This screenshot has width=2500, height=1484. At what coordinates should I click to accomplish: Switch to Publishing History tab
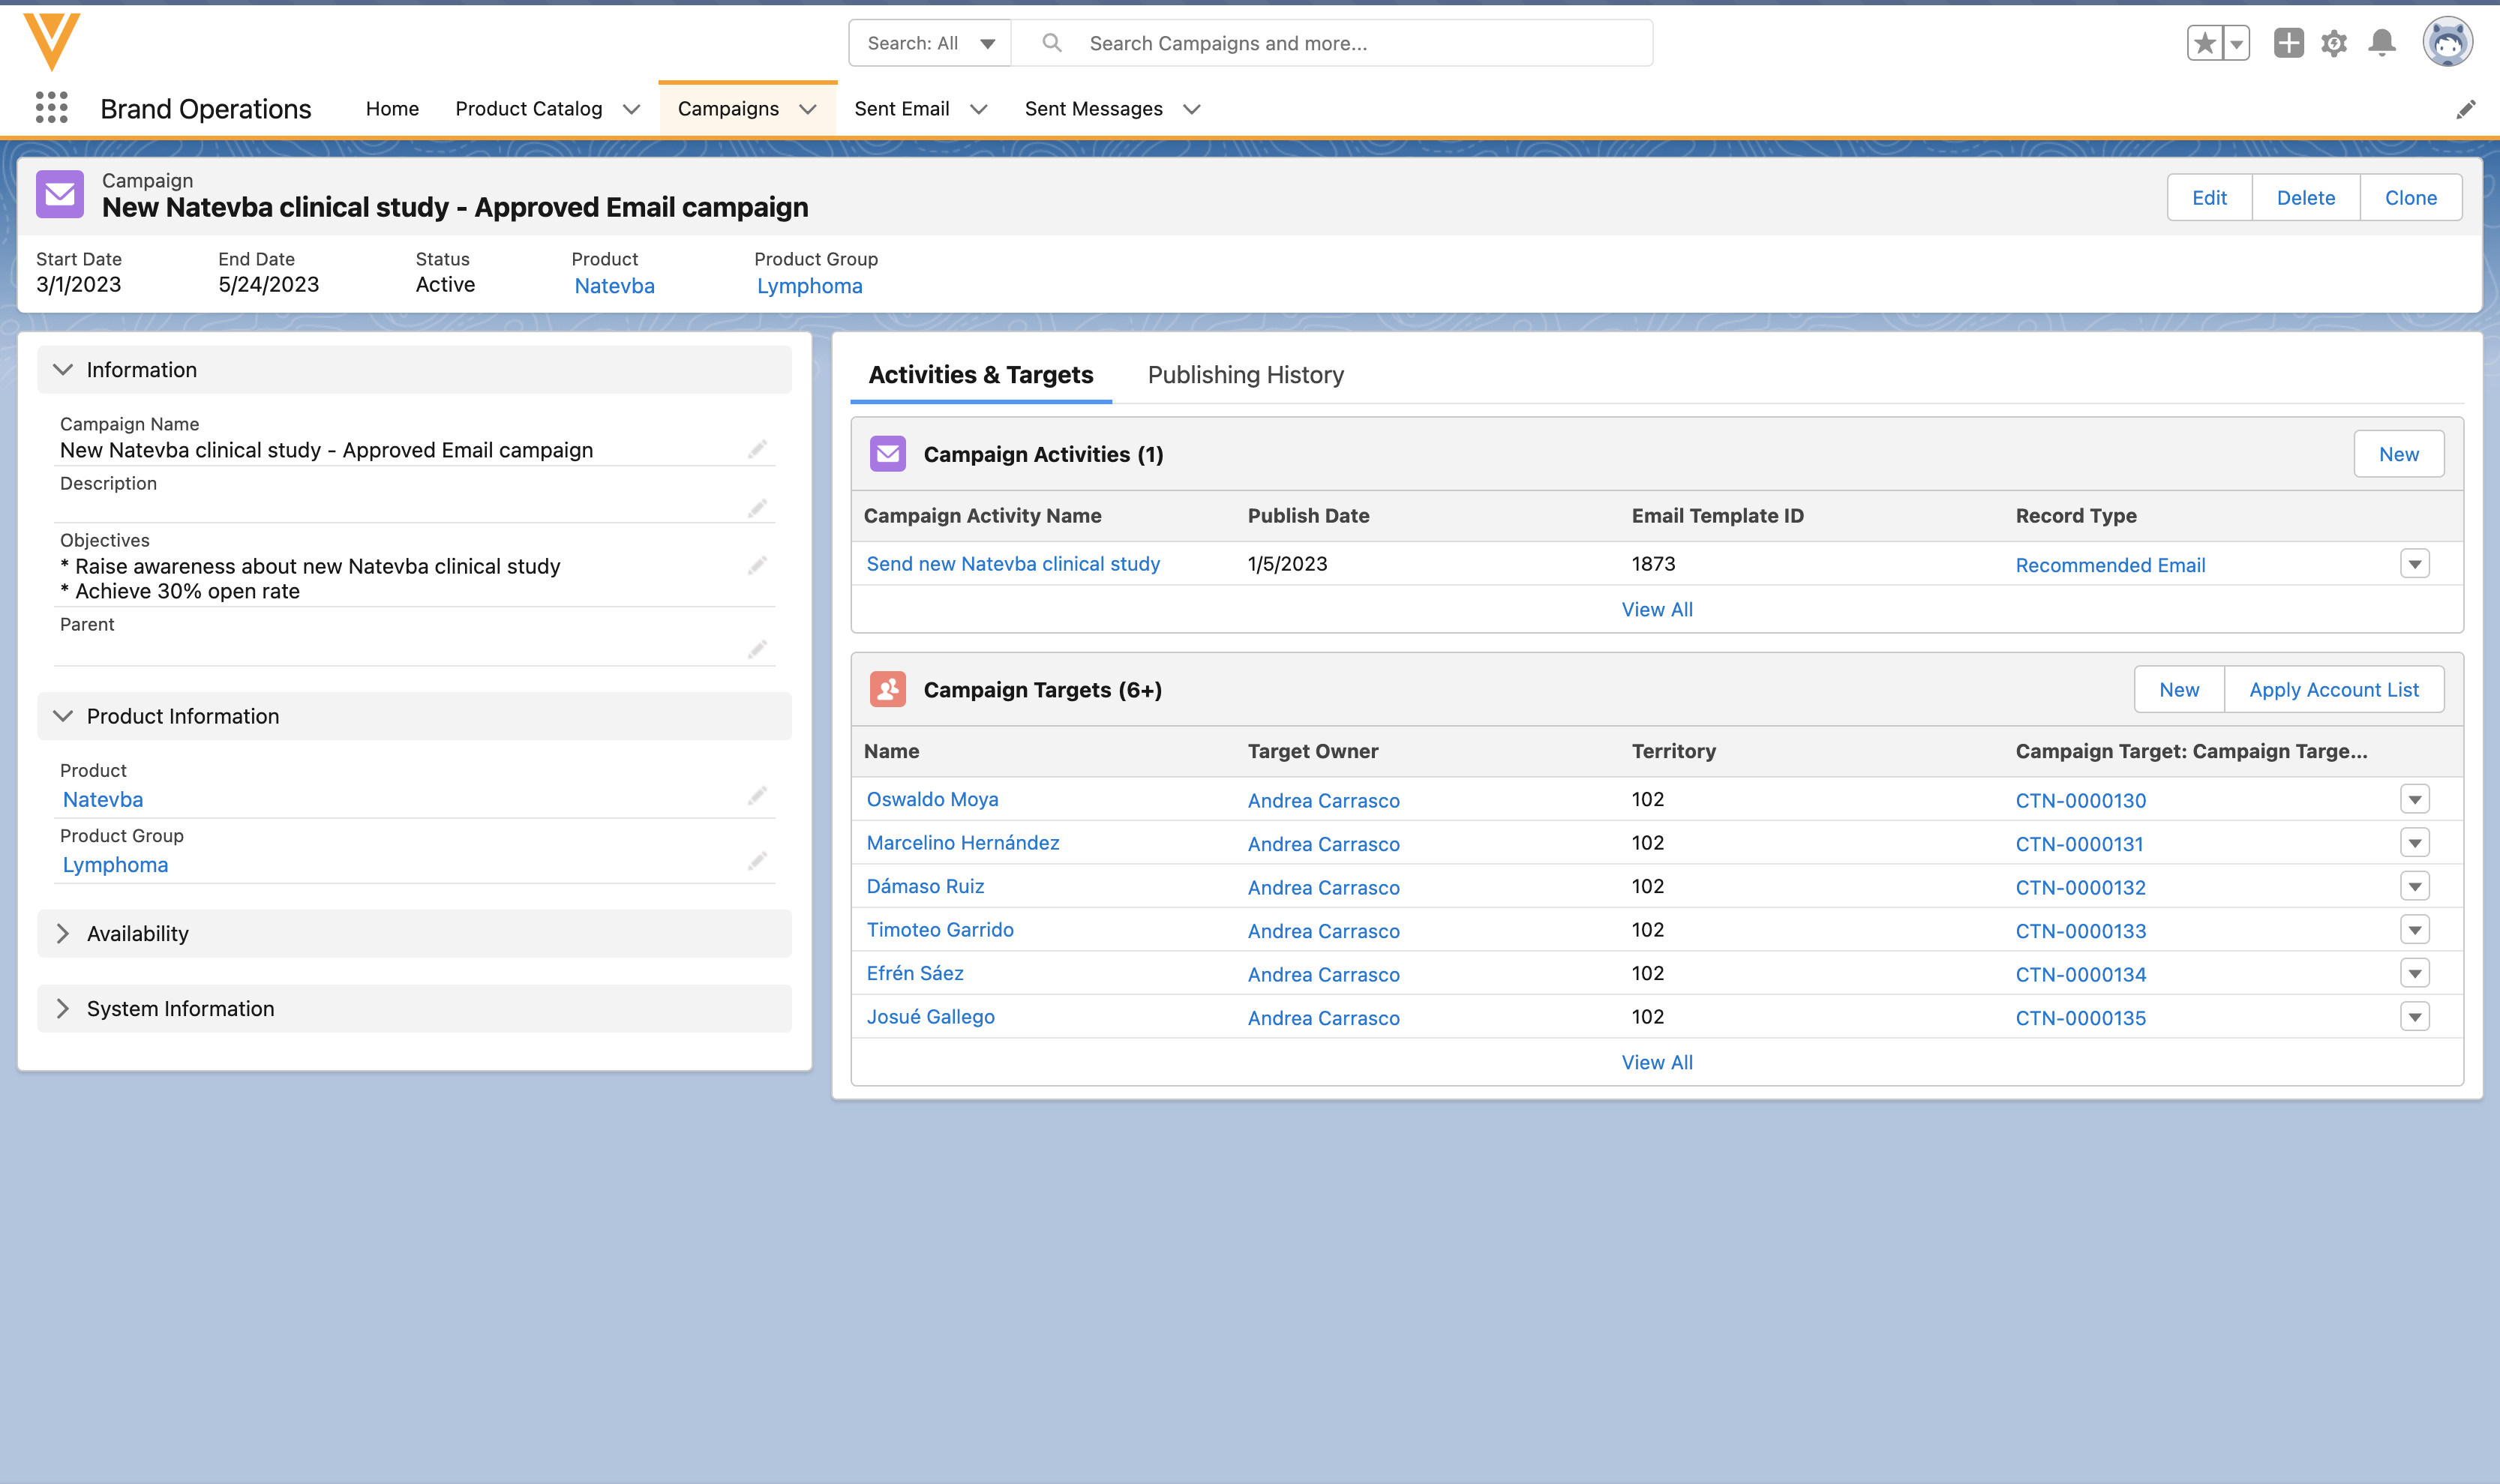point(1245,375)
